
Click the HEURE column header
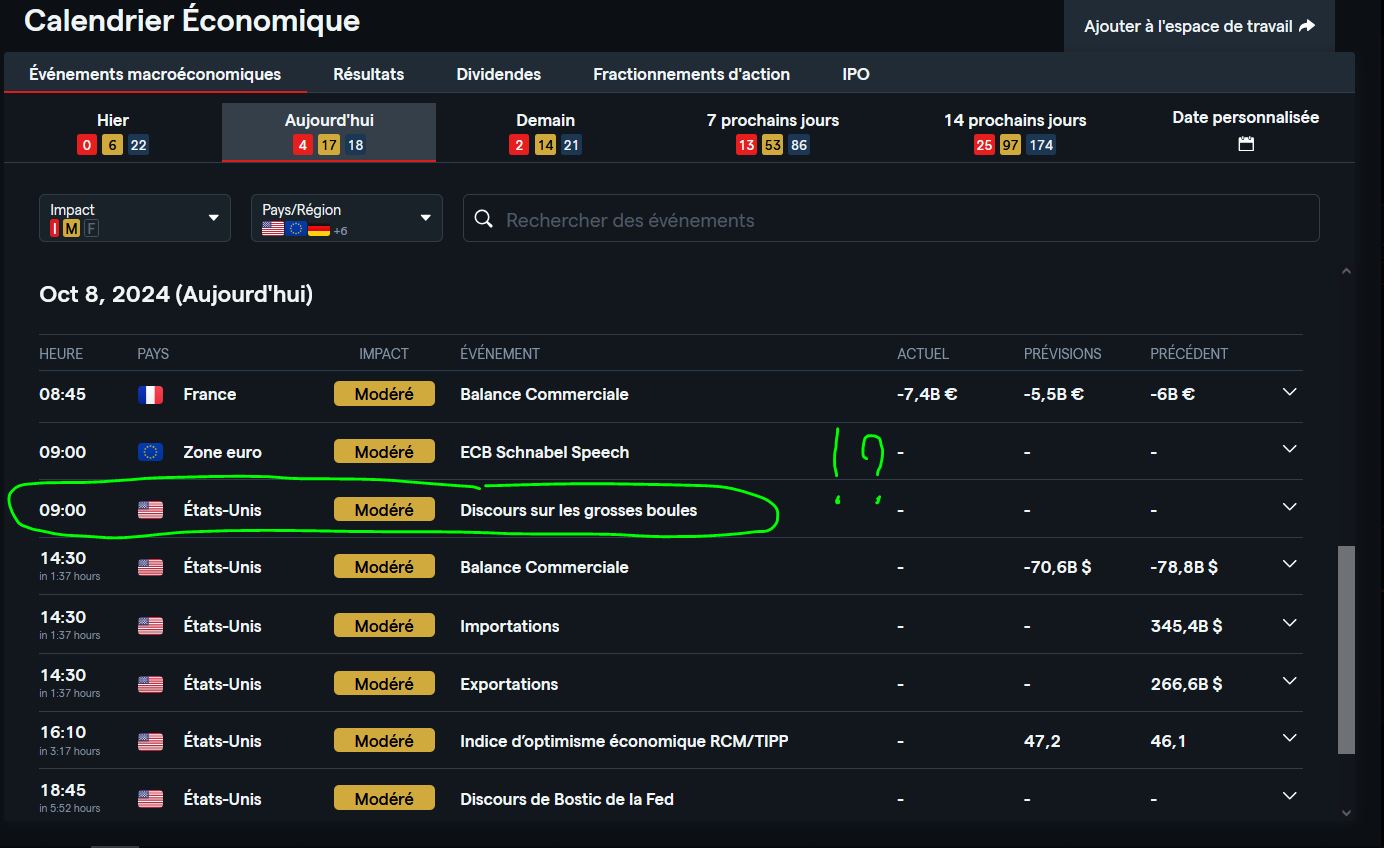(61, 354)
